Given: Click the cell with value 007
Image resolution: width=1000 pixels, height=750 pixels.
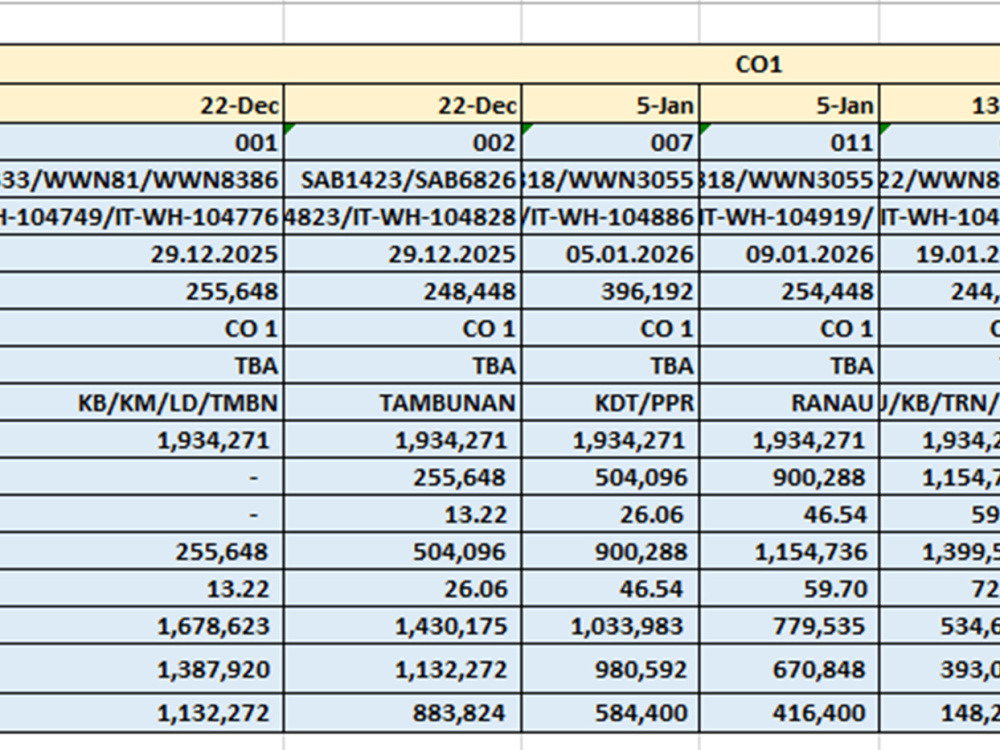Looking at the screenshot, I should click(610, 142).
